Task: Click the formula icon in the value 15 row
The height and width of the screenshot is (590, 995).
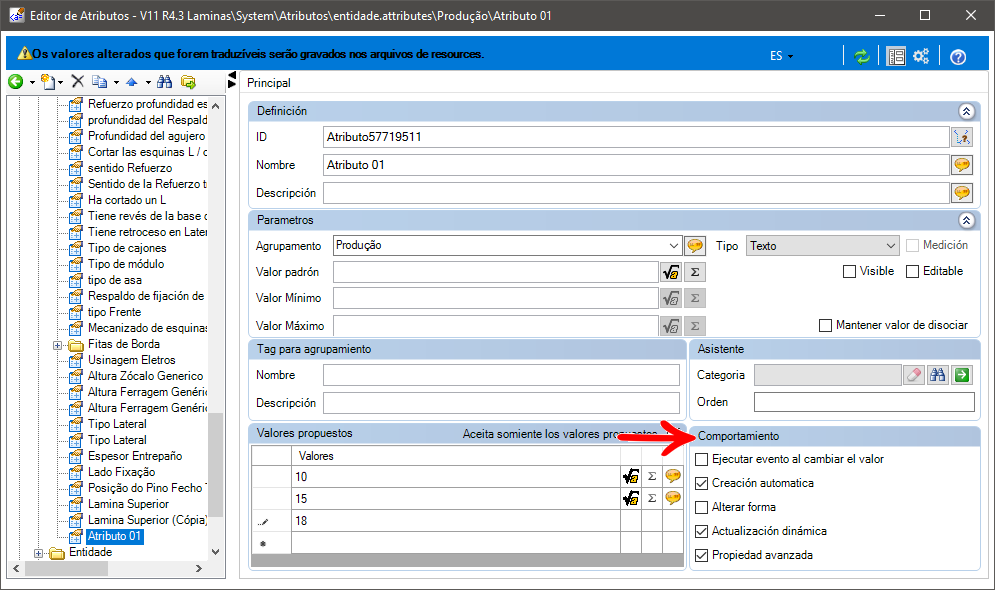Action: tap(631, 499)
